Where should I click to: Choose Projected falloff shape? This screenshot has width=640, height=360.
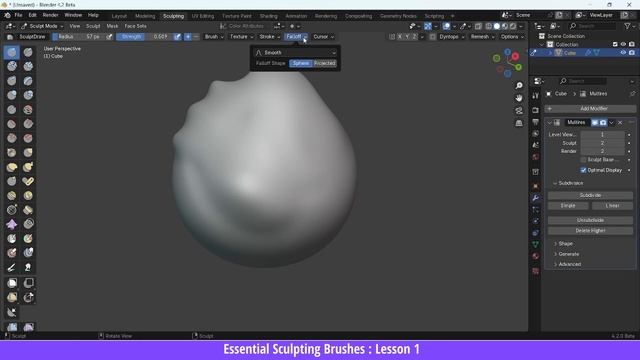click(325, 63)
